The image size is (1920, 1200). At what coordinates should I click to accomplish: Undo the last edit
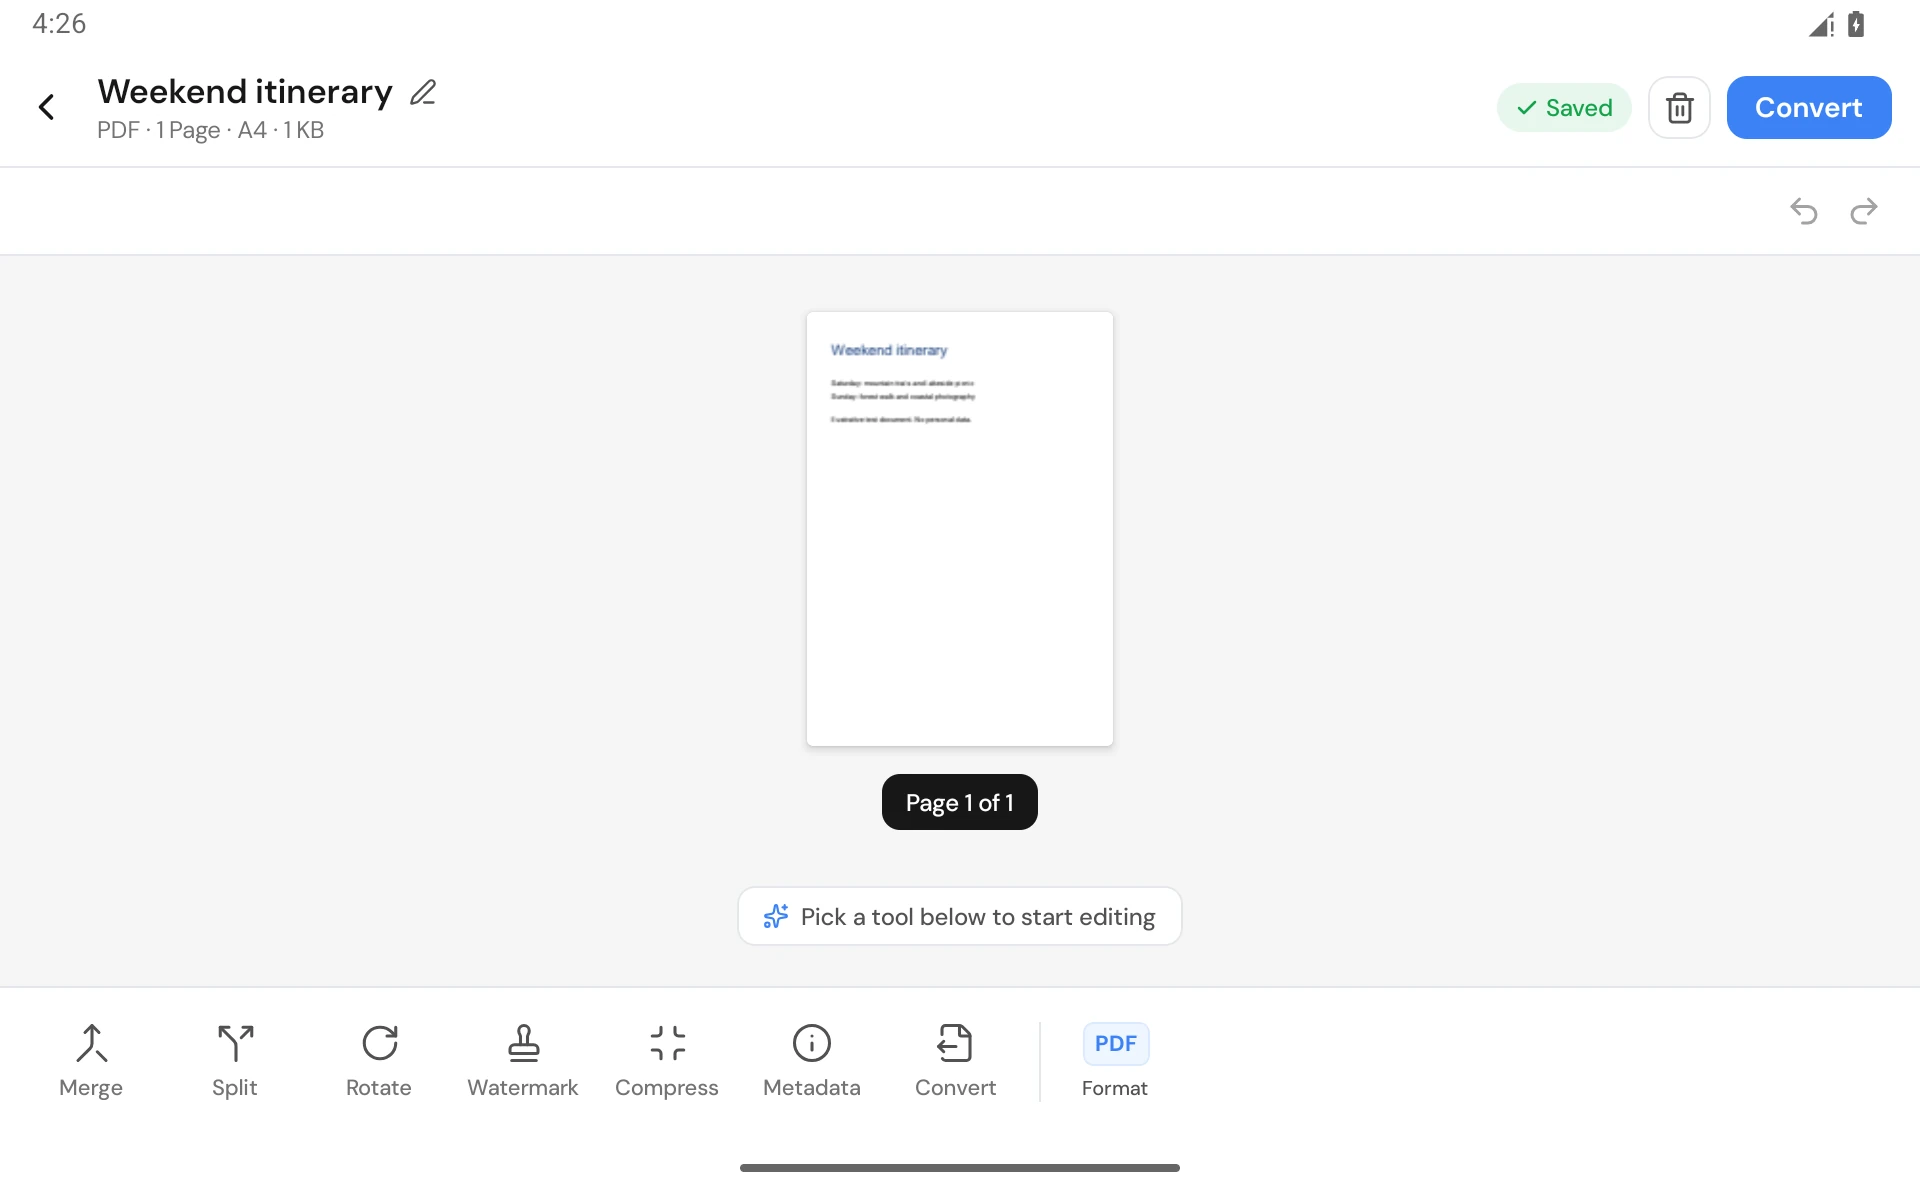[x=1803, y=211]
